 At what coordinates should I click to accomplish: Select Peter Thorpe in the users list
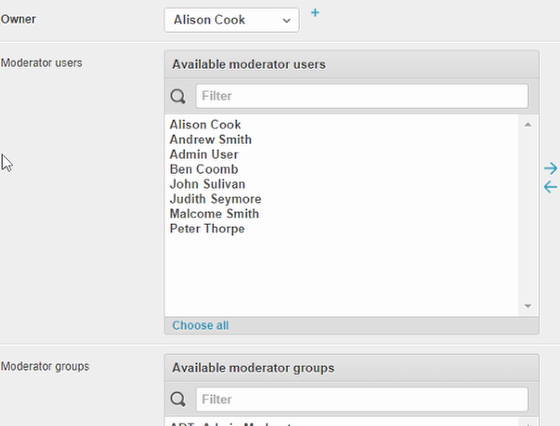tap(207, 229)
